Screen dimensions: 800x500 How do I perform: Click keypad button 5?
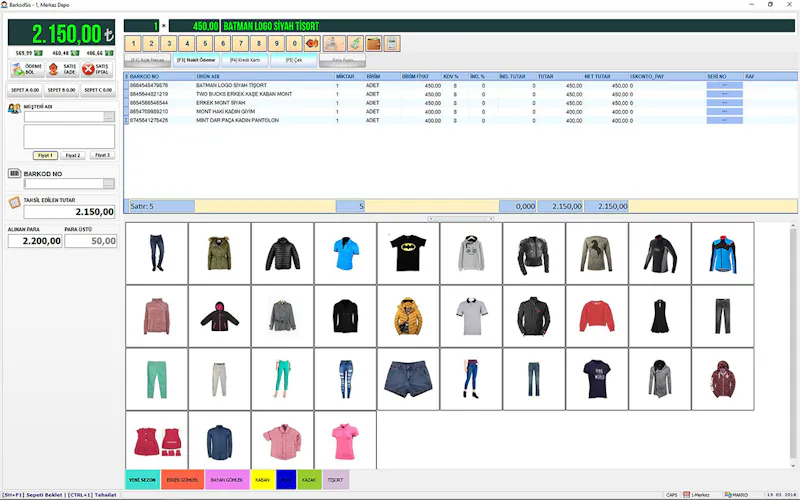[x=205, y=44]
